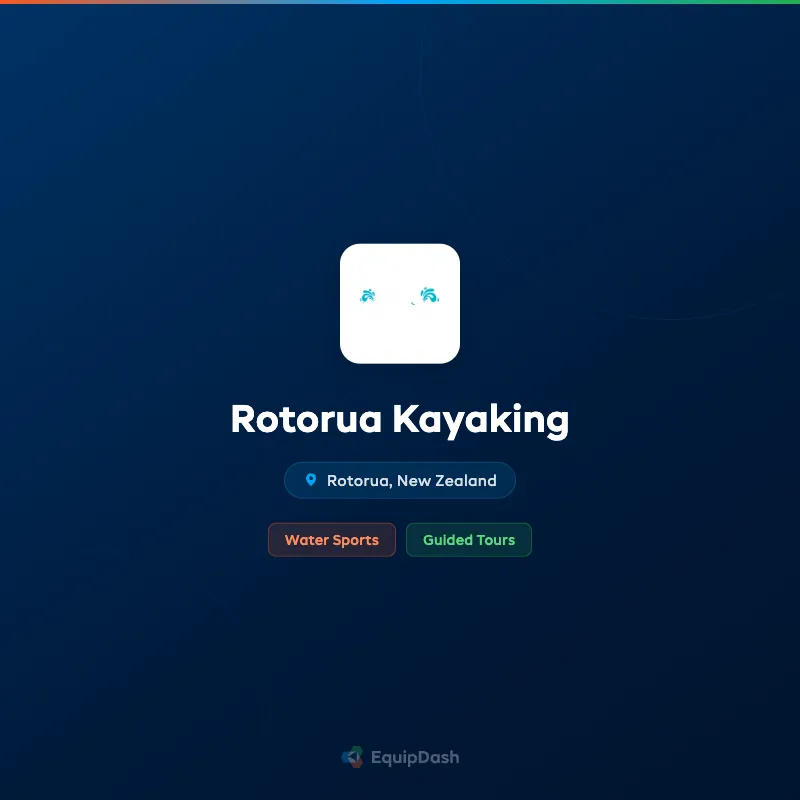Click the white logo card thumbnail

(x=400, y=305)
